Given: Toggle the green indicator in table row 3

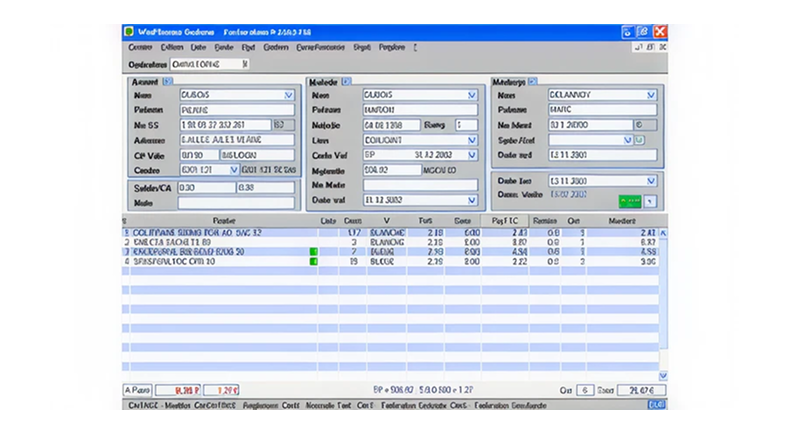Looking at the screenshot, I should tap(313, 251).
